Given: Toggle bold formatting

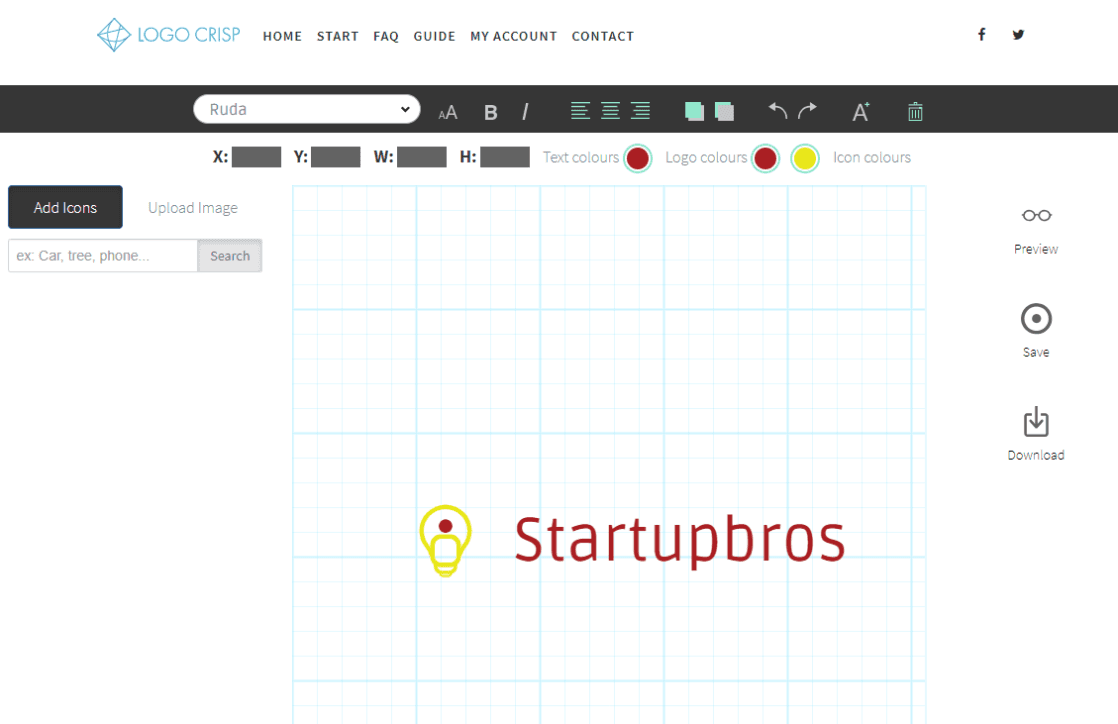Looking at the screenshot, I should 491,112.
